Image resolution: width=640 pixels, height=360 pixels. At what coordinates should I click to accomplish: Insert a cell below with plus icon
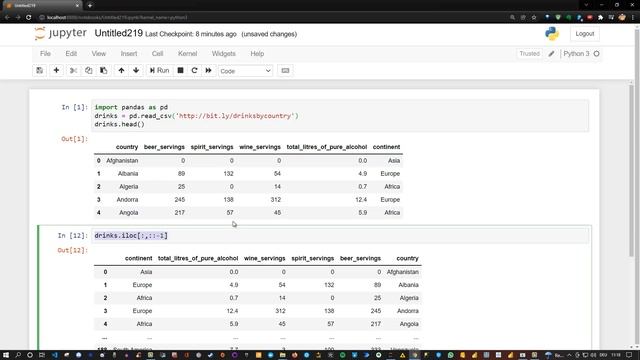56,71
